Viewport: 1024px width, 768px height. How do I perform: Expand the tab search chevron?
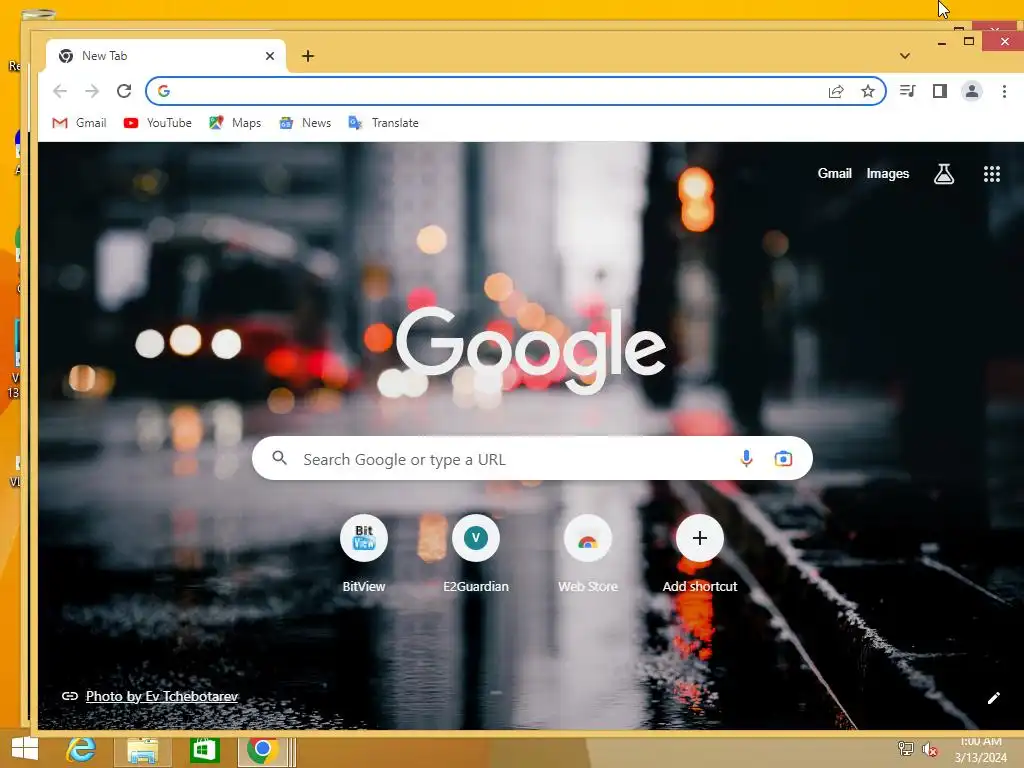tap(904, 56)
